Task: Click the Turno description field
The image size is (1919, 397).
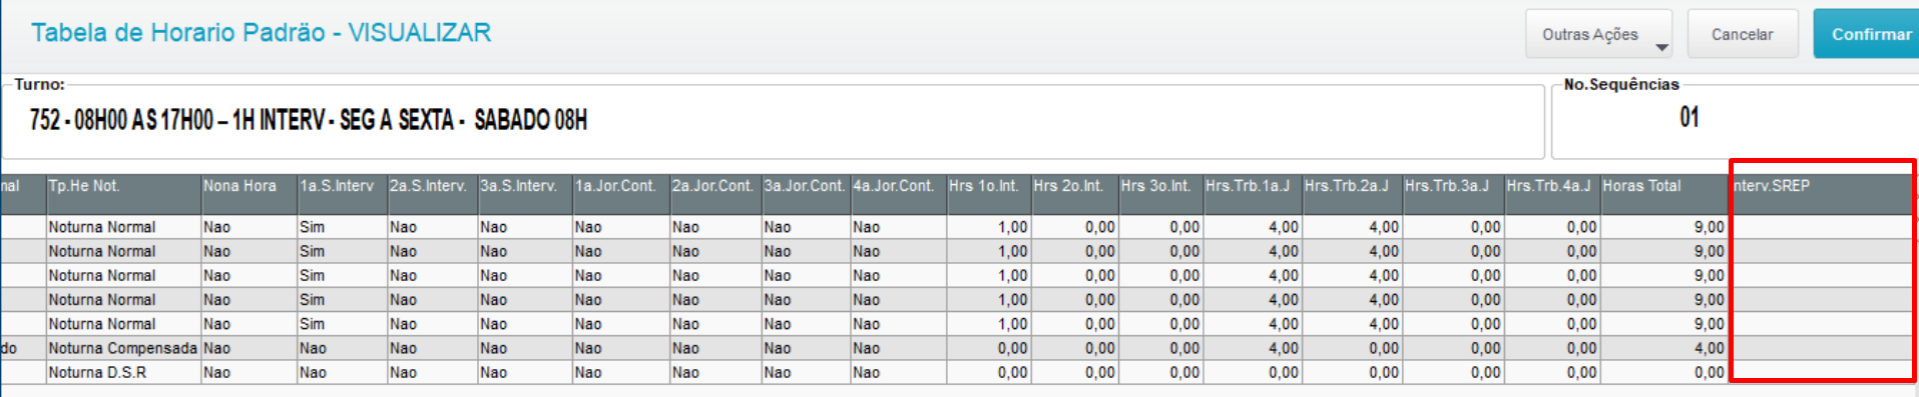Action: [773, 121]
